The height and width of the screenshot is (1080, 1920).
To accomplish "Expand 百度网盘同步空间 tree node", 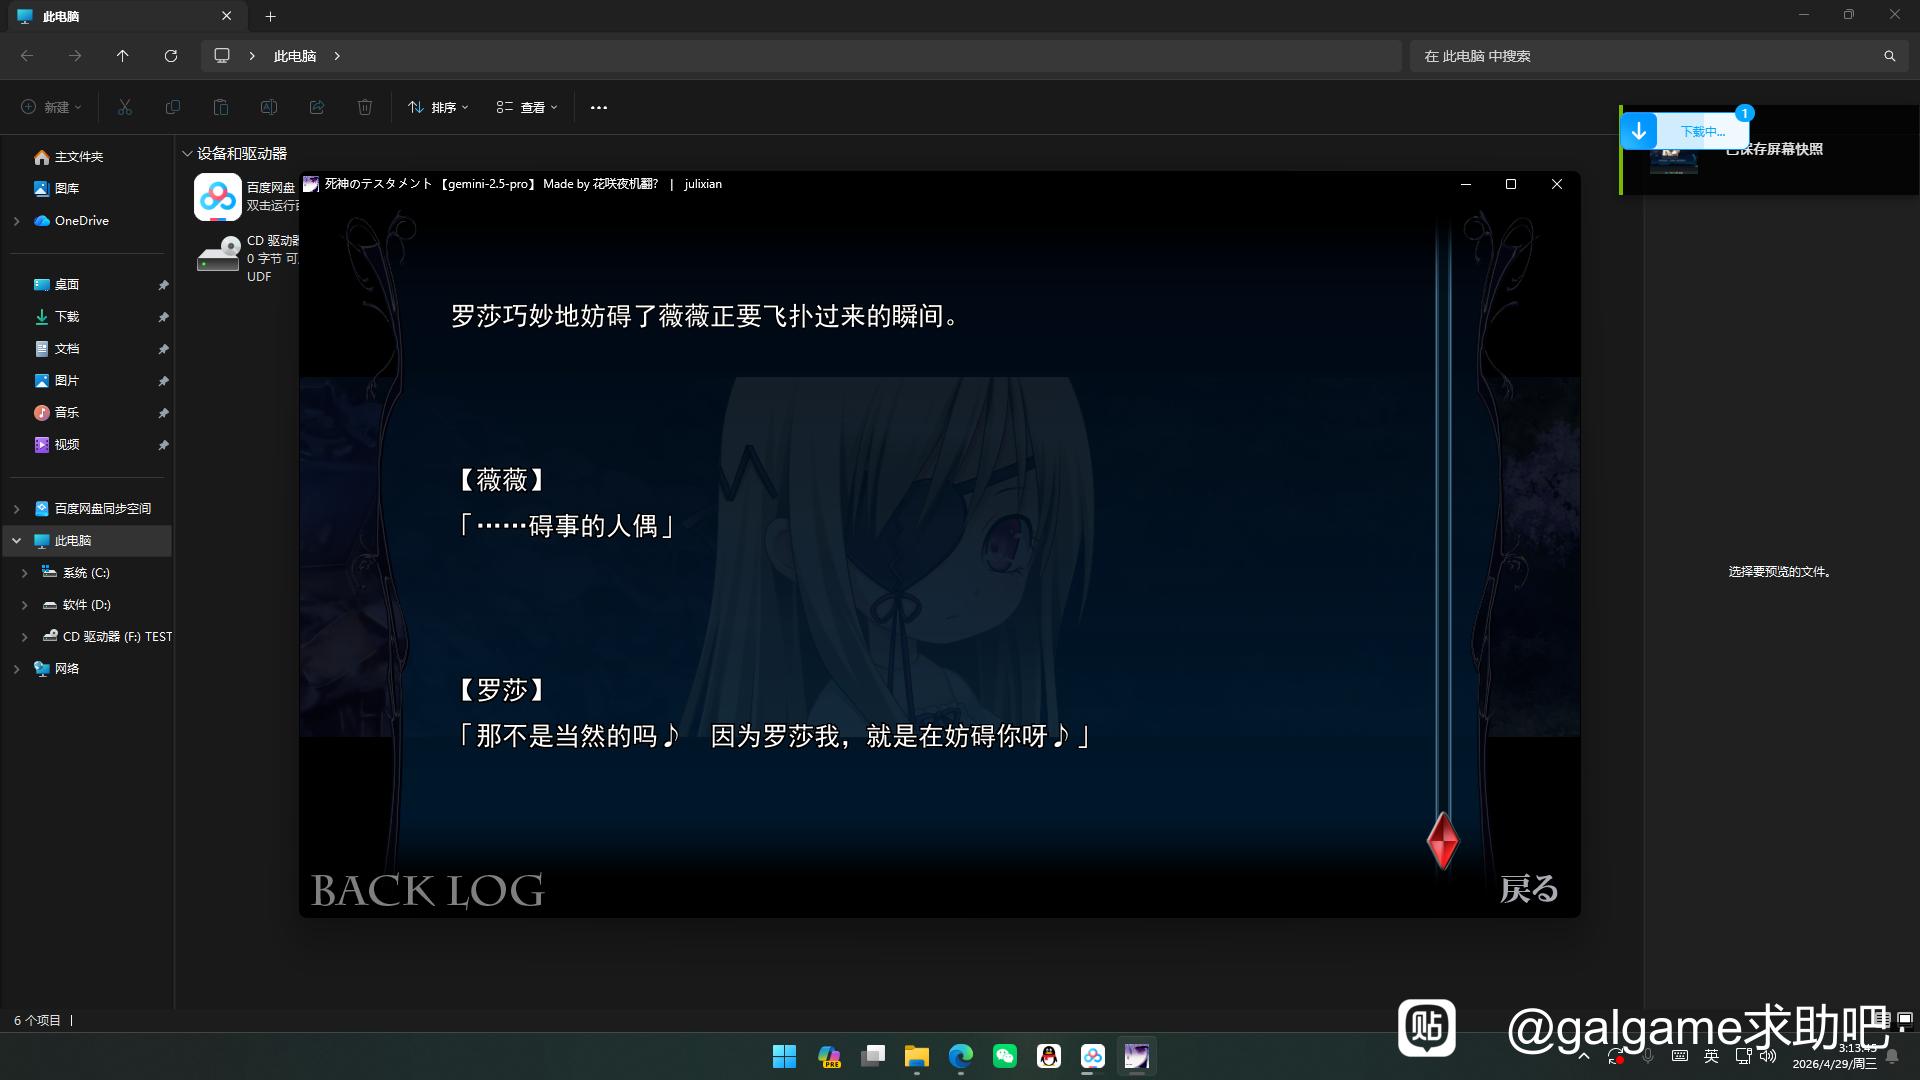I will [x=17, y=509].
